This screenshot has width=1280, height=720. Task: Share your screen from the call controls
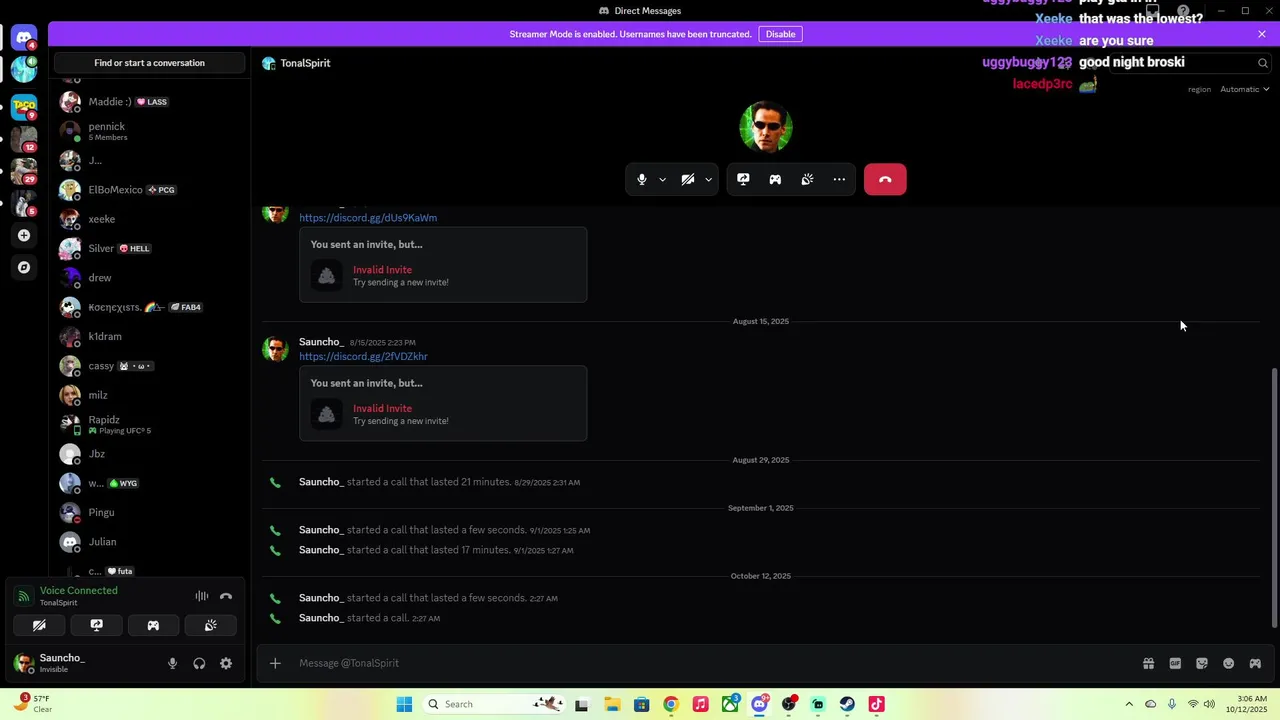click(x=743, y=180)
